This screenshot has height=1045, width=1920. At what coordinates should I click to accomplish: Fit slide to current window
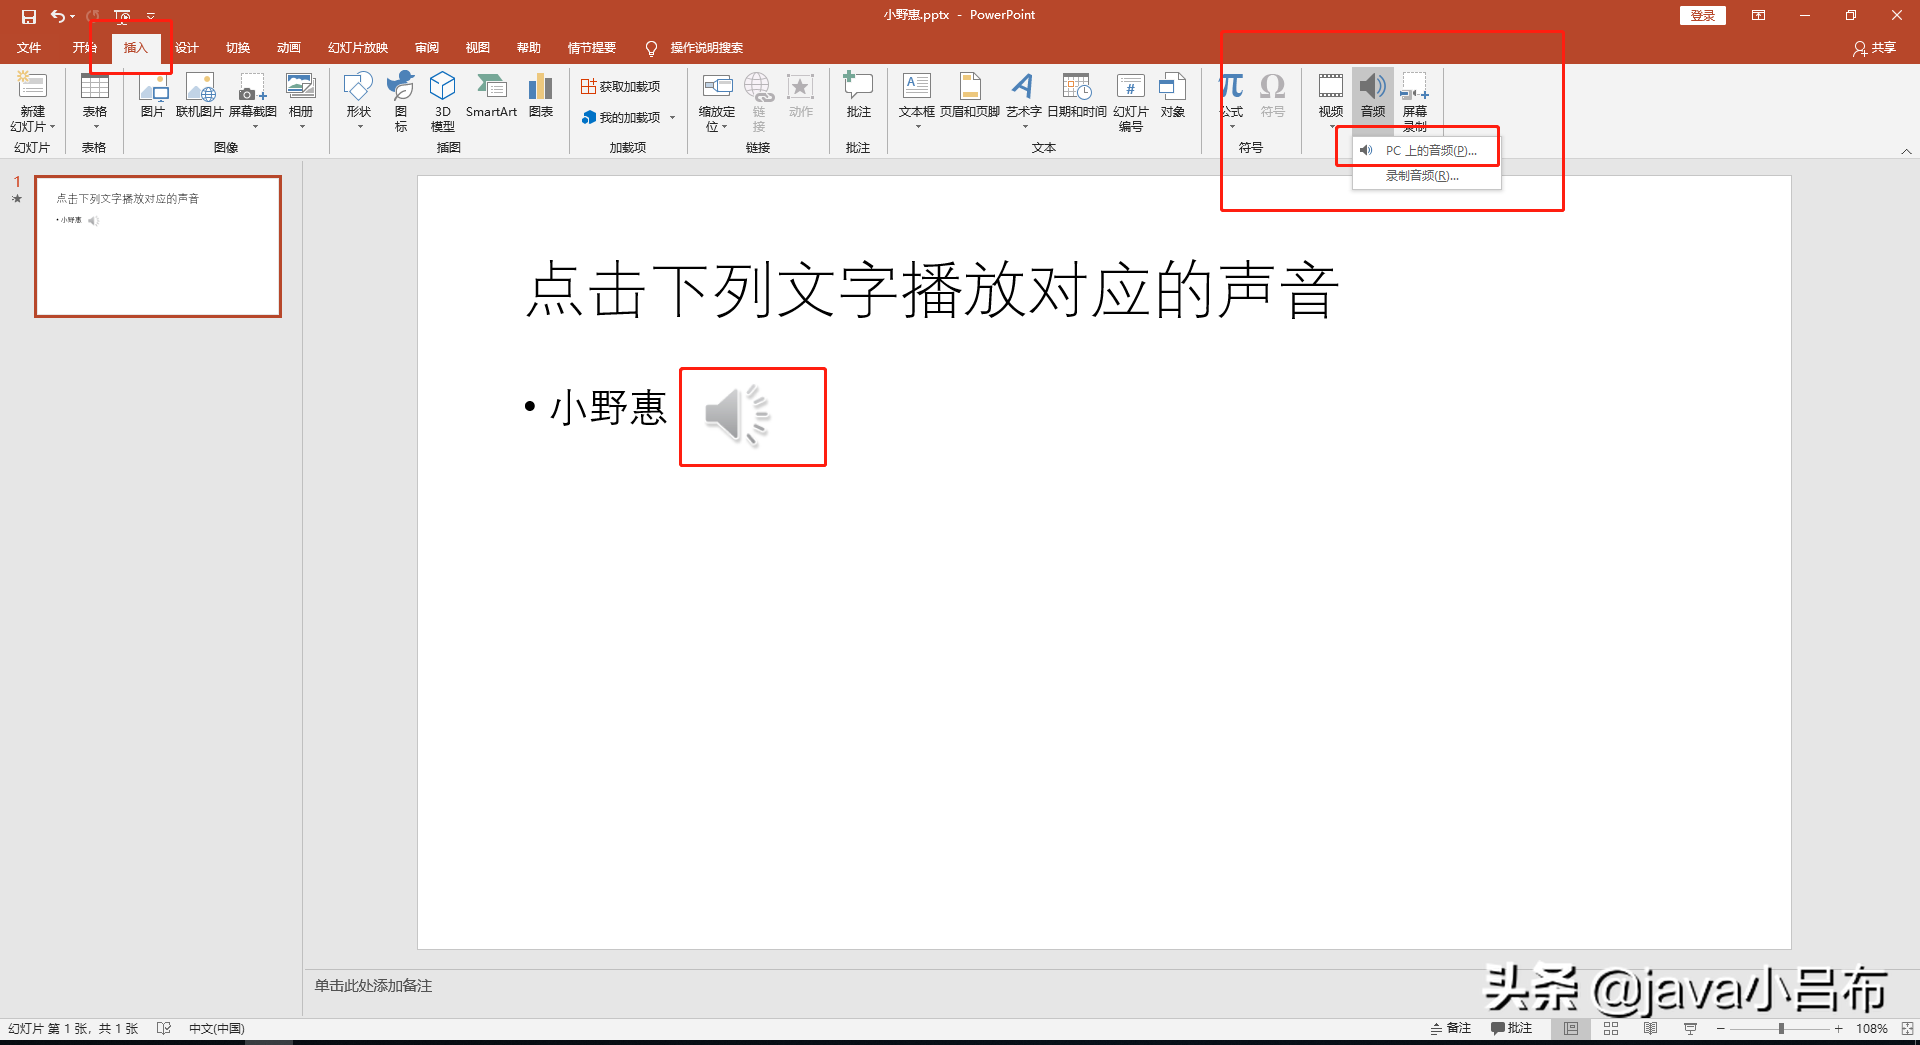[1907, 1028]
